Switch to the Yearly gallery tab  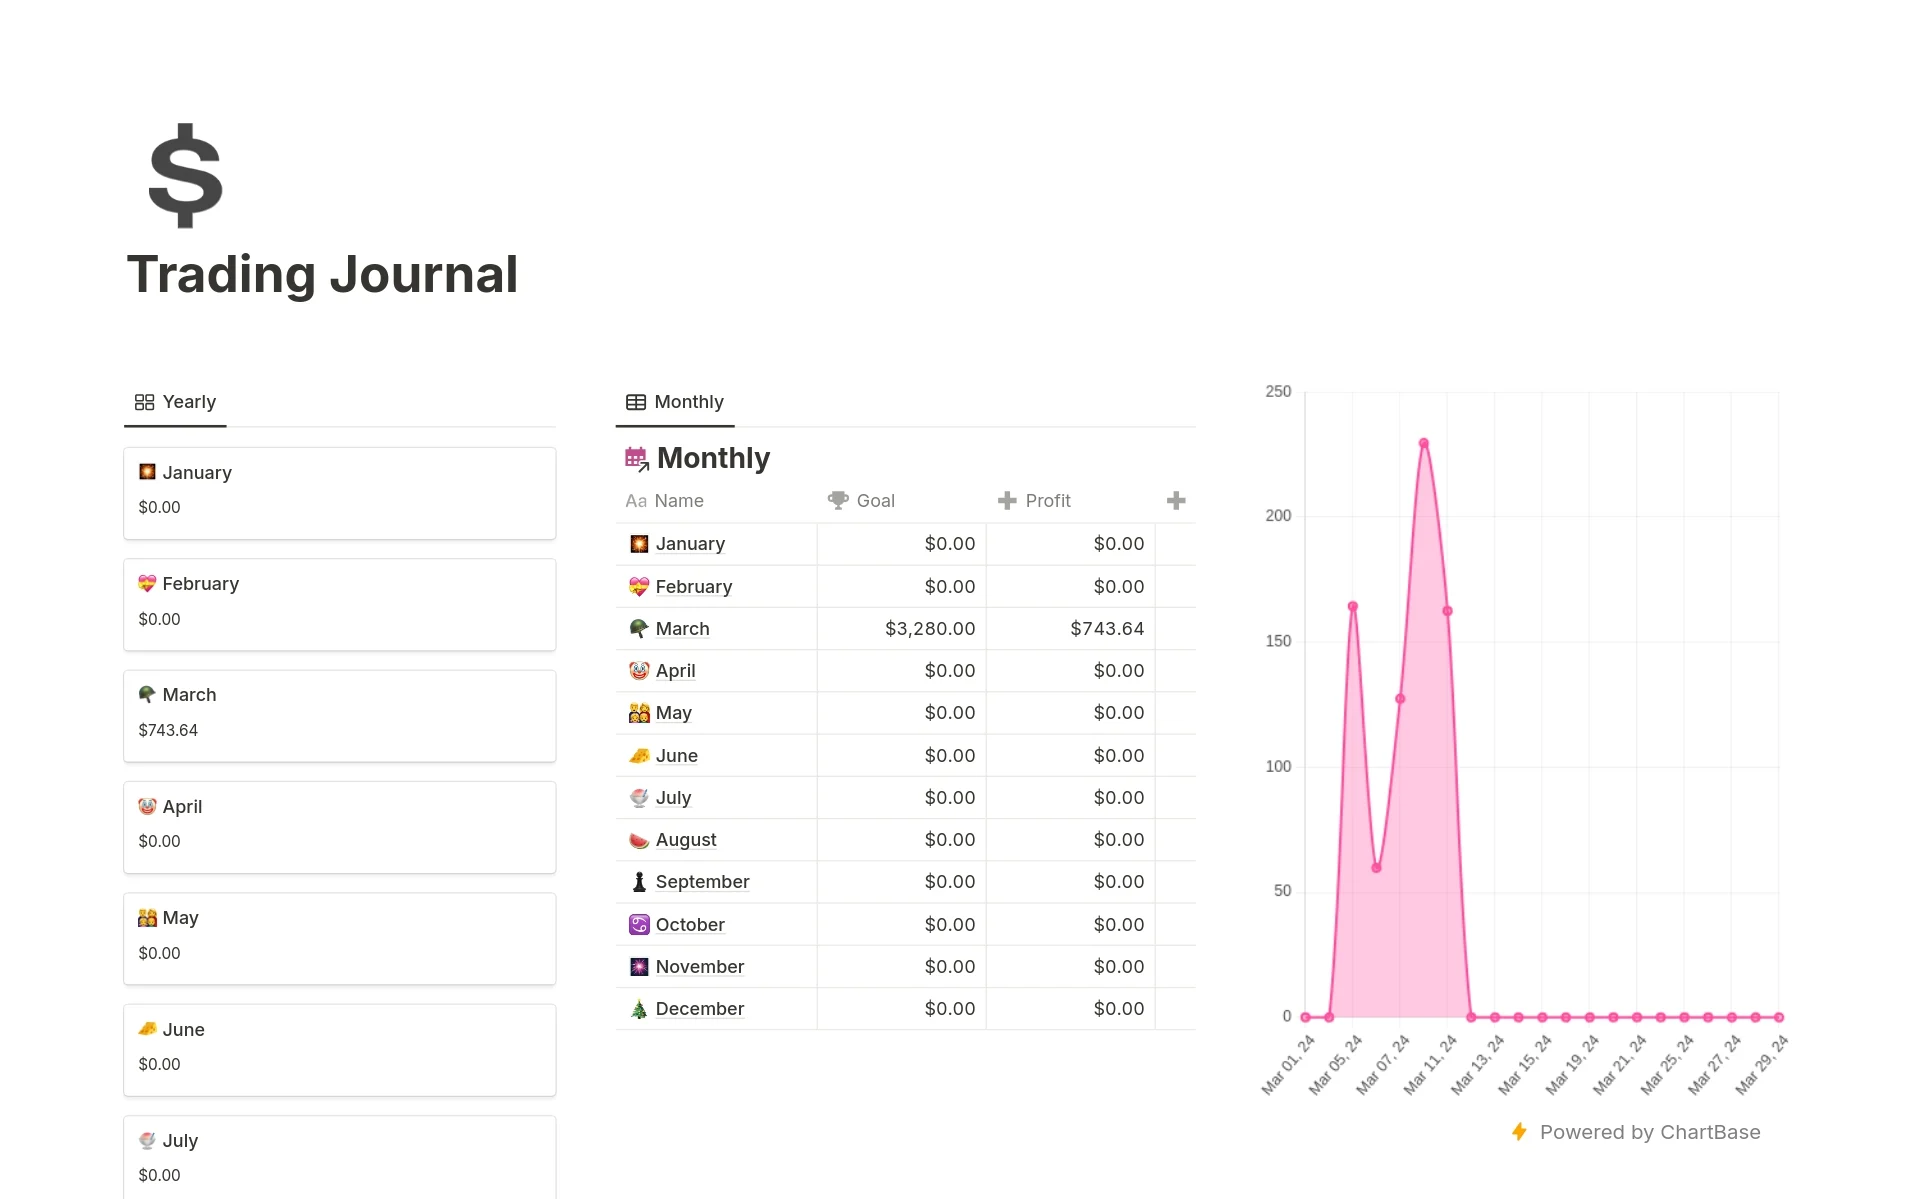pyautogui.click(x=176, y=402)
